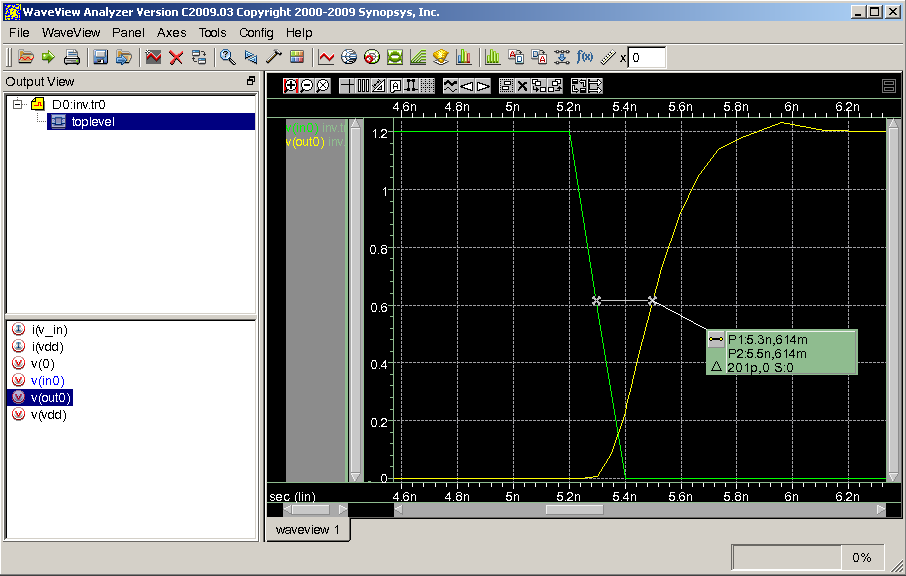906x576 pixels.
Task: Click the x multiplier input field
Action: click(x=647, y=57)
